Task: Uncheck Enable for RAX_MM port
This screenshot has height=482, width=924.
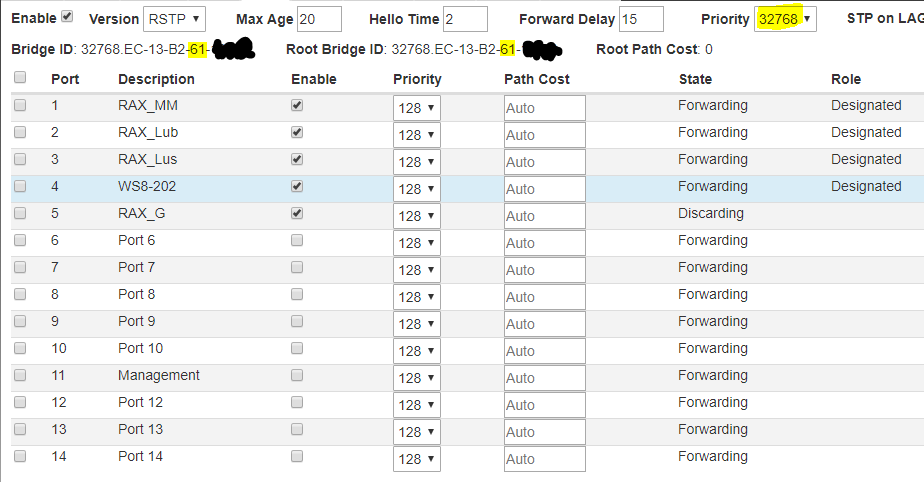Action: click(x=297, y=105)
